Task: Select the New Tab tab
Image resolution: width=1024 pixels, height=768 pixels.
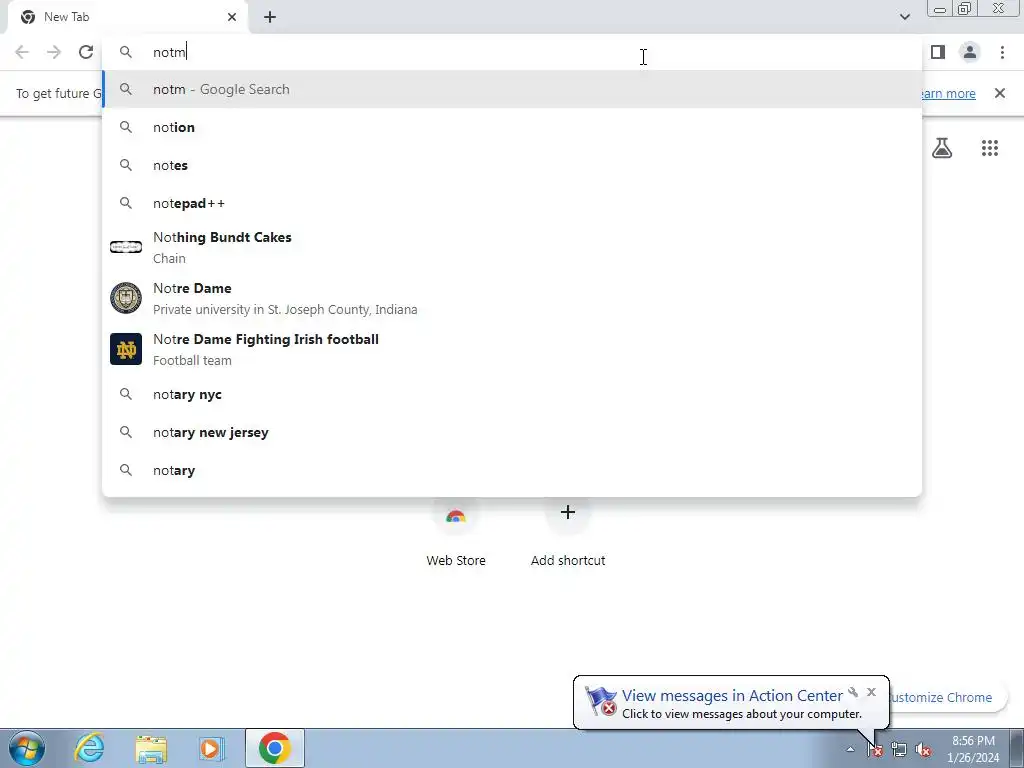Action: [x=127, y=17]
